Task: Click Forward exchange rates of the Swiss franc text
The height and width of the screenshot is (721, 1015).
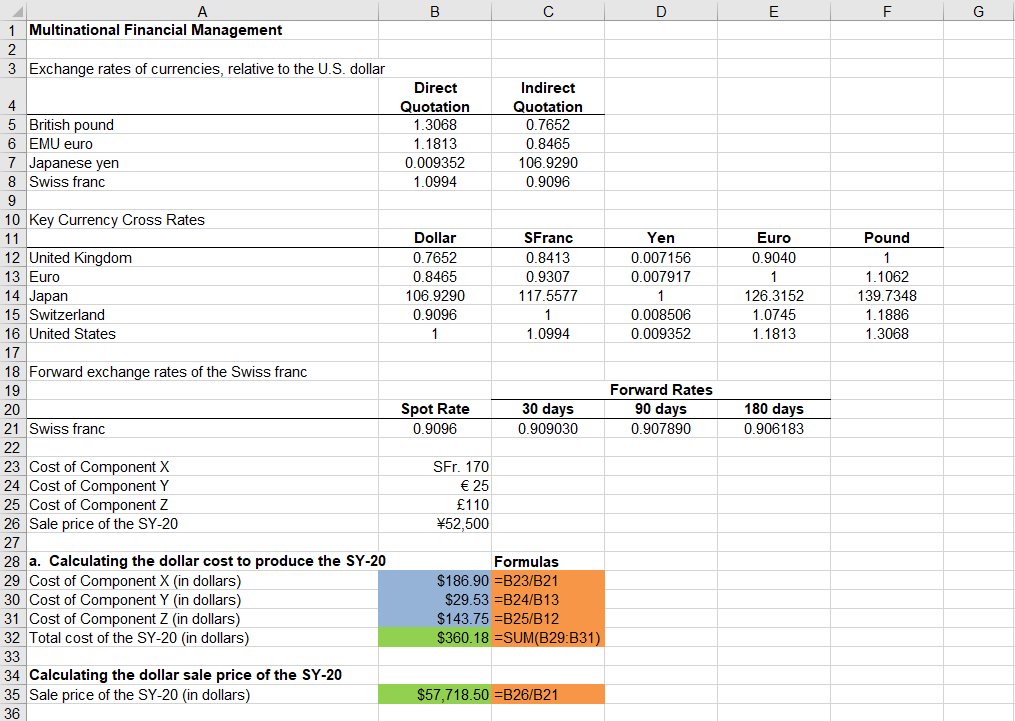Action: [x=168, y=372]
